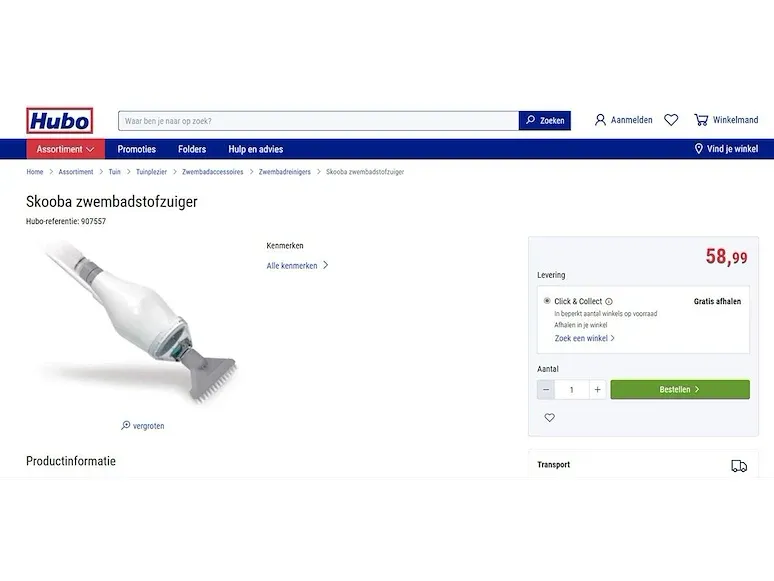Screen dimensions: 774x581
Task: Click the green Bestellen button
Action: point(680,389)
